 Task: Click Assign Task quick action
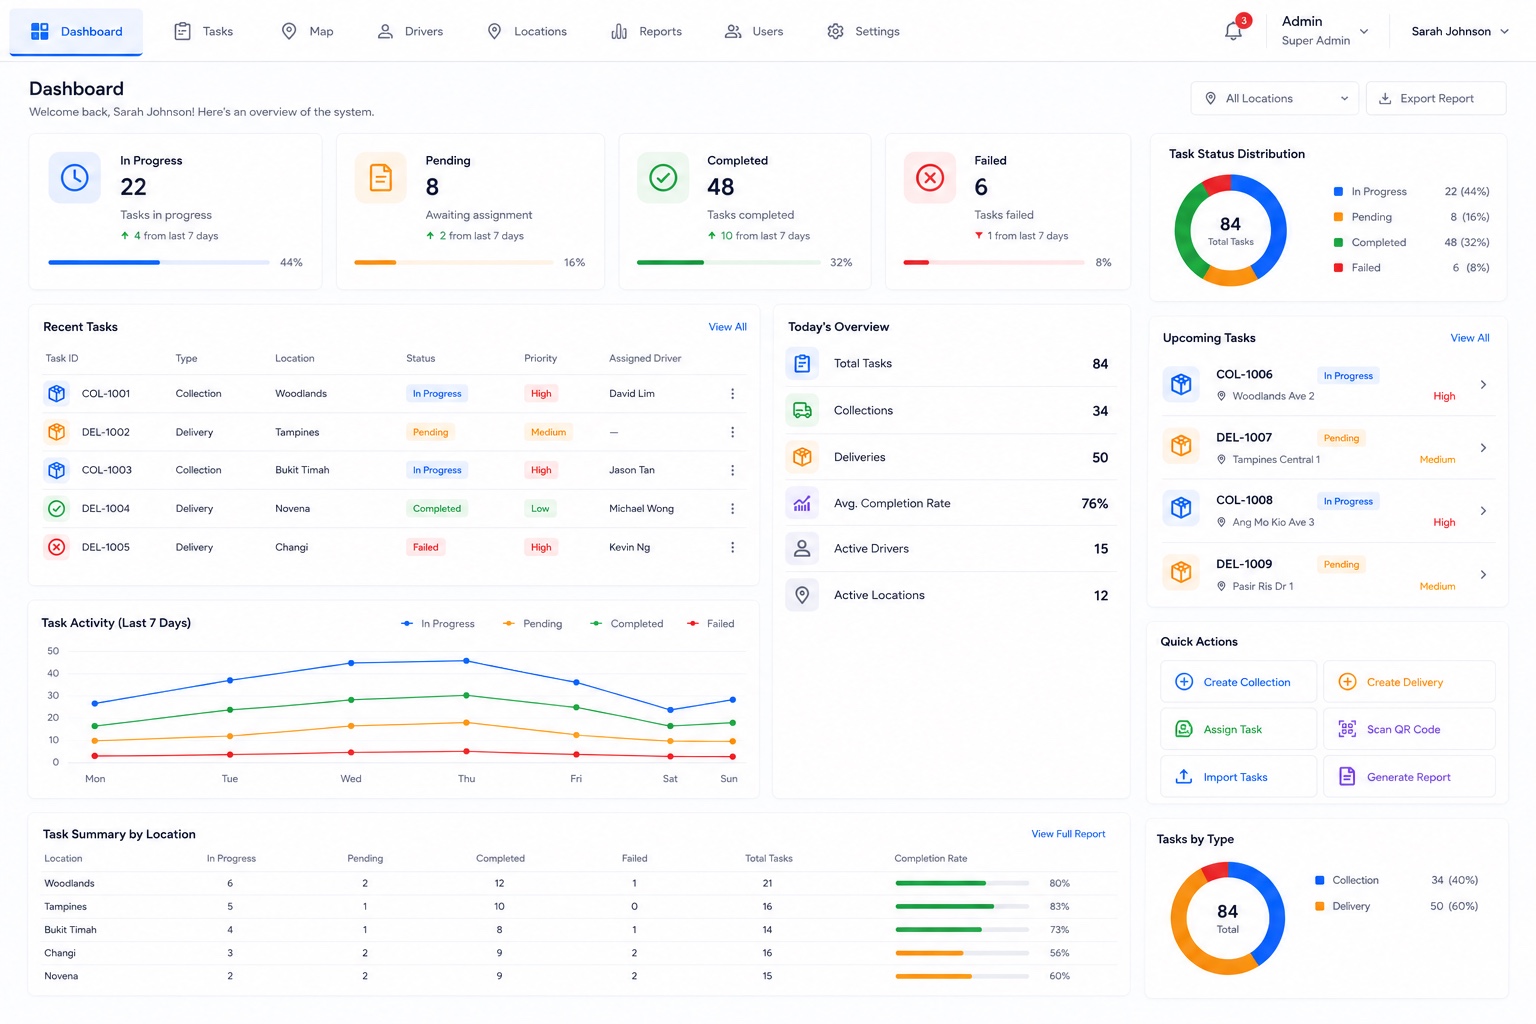pos(1238,729)
